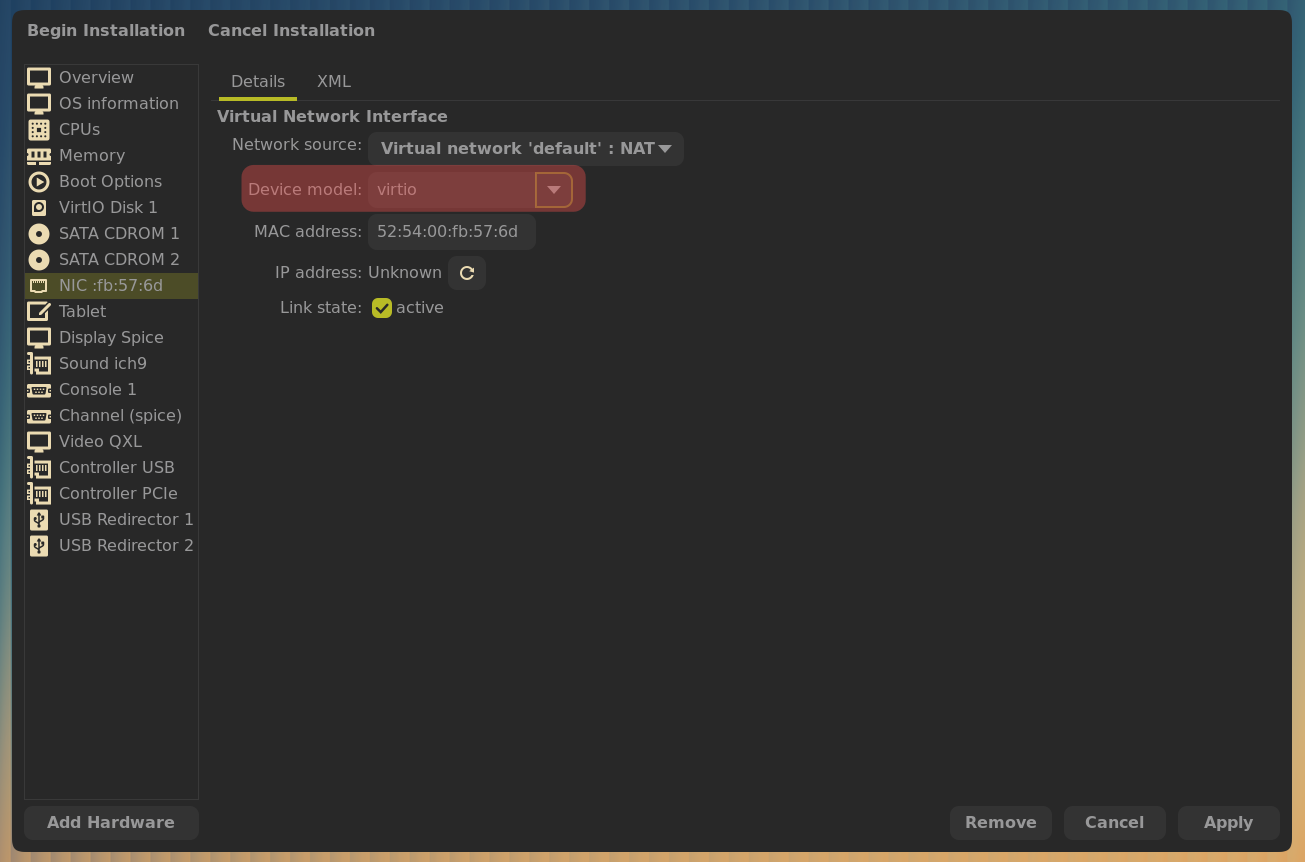Open the Network source dropdown
1305x862 pixels.
tap(525, 149)
